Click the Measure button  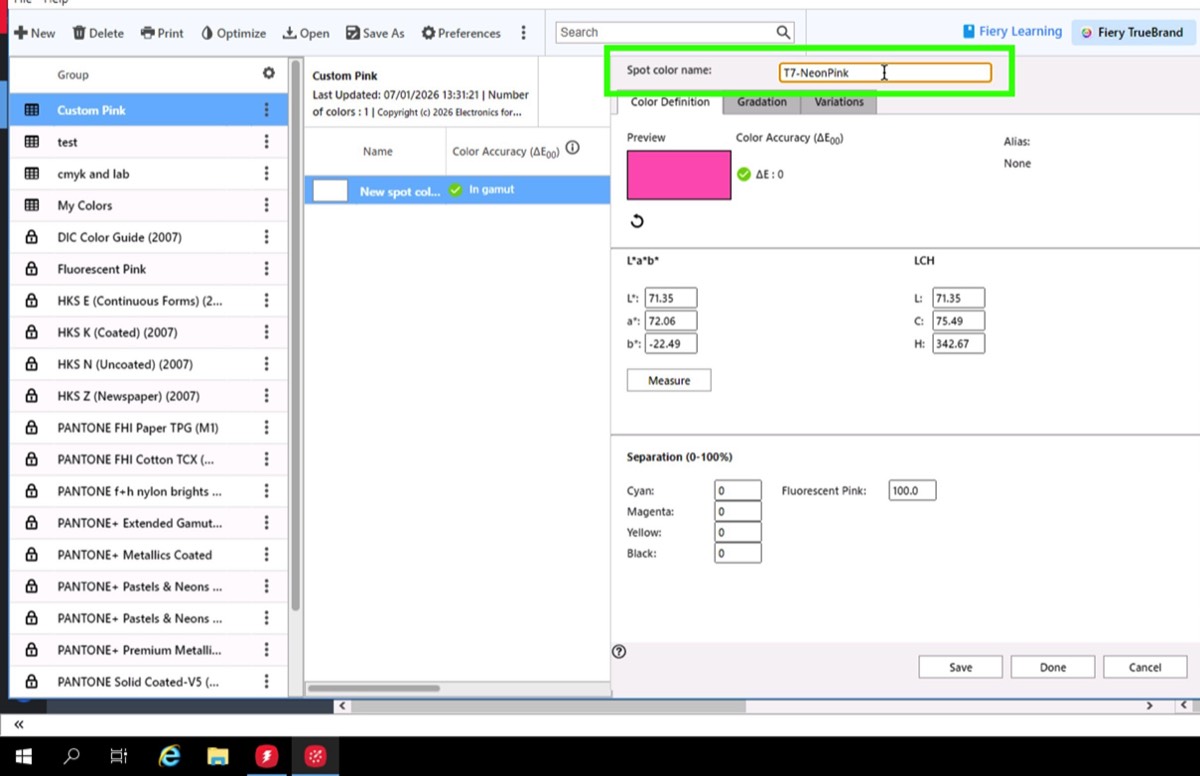[x=669, y=380]
